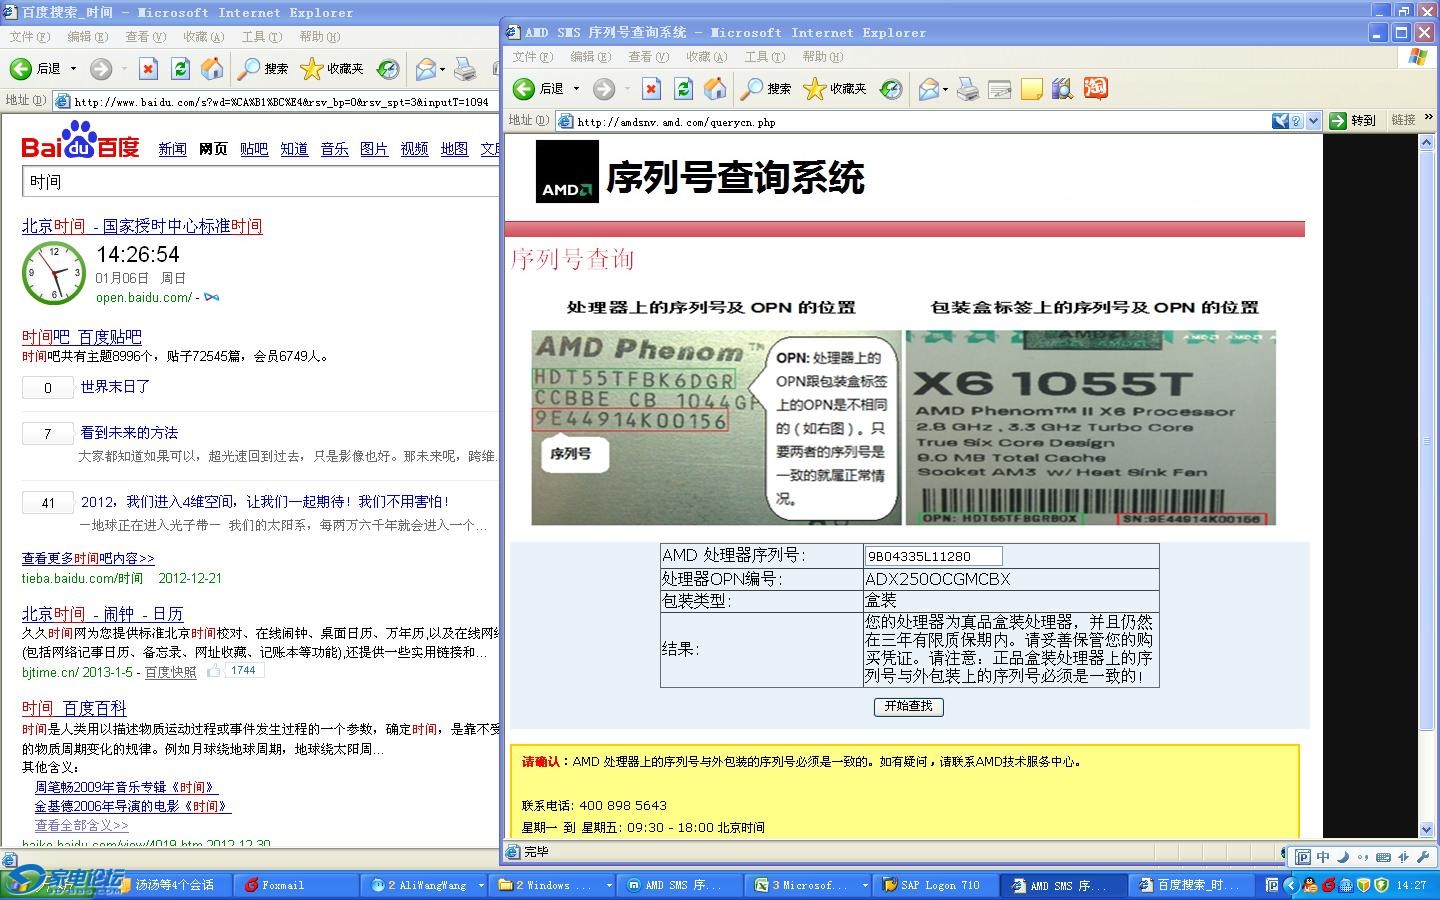Open 查看更多时间吧内容 link

tap(88, 558)
